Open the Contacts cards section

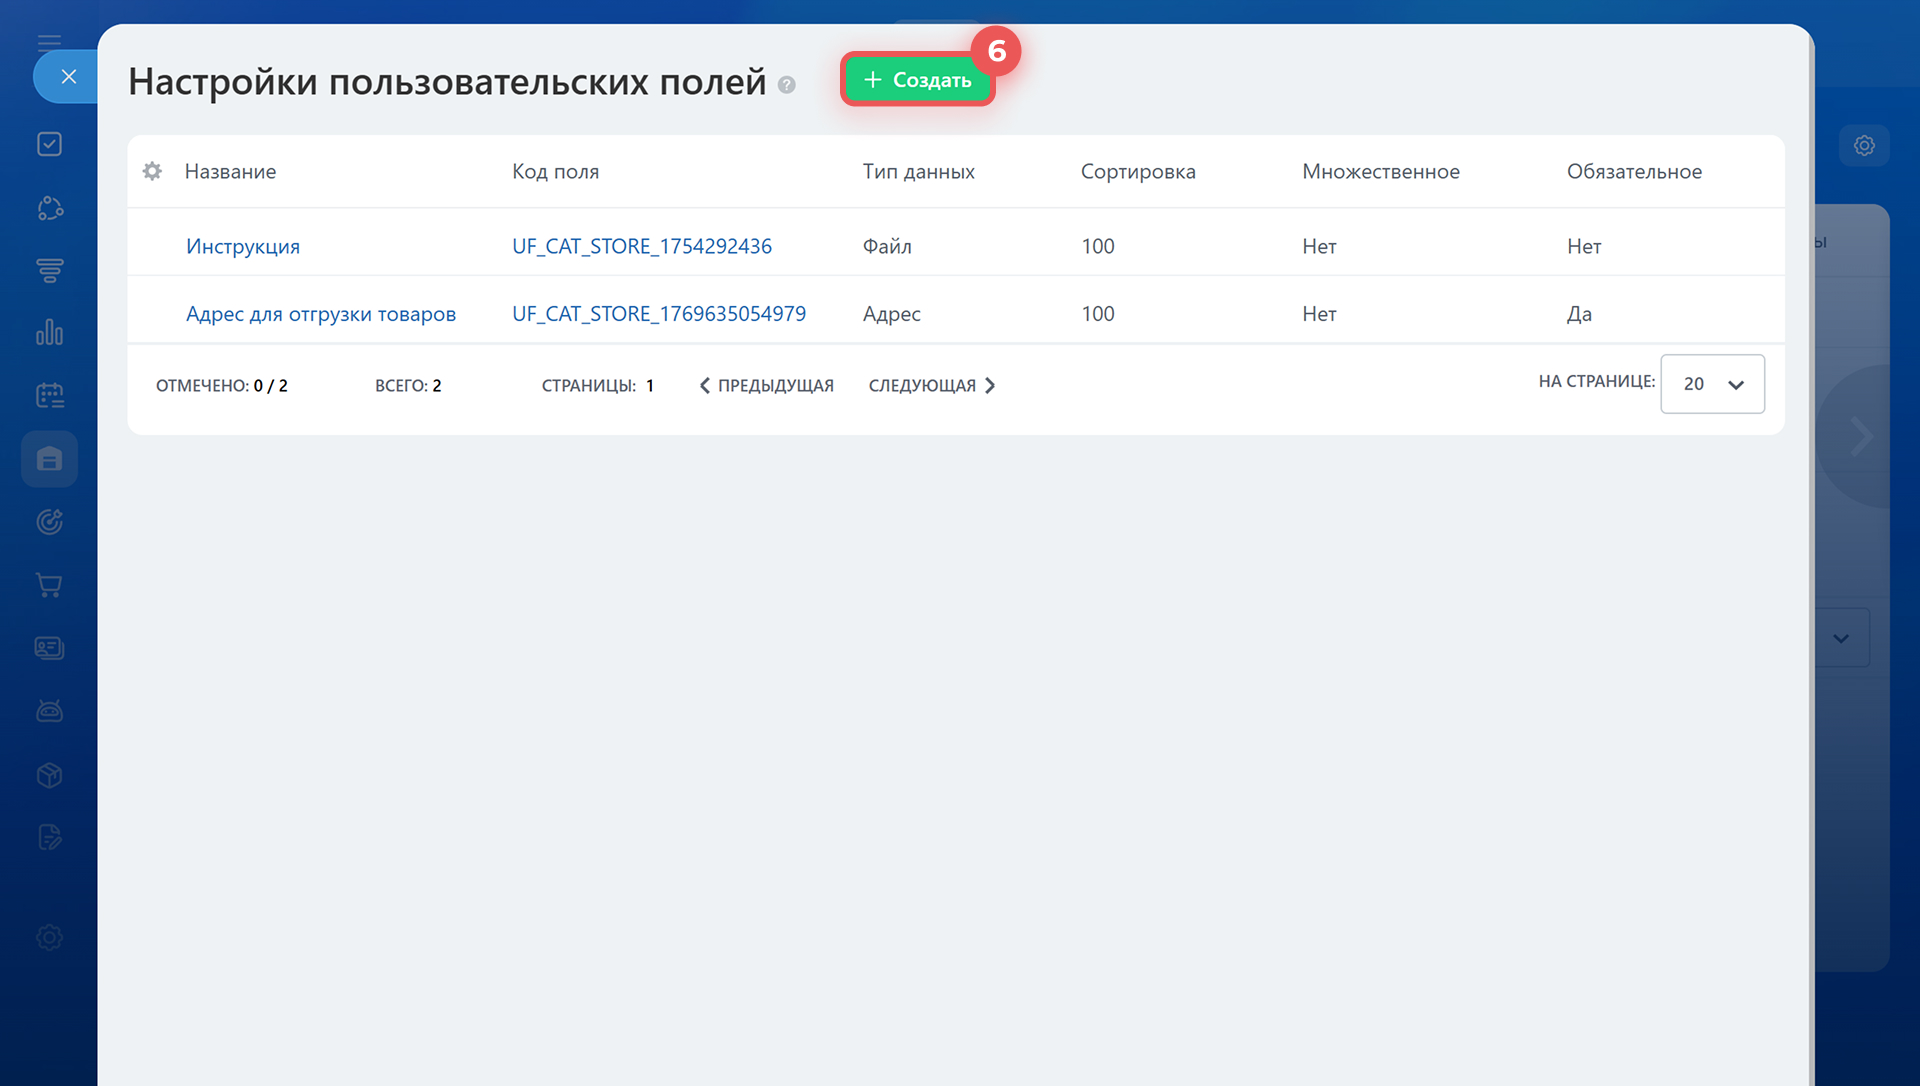point(49,647)
